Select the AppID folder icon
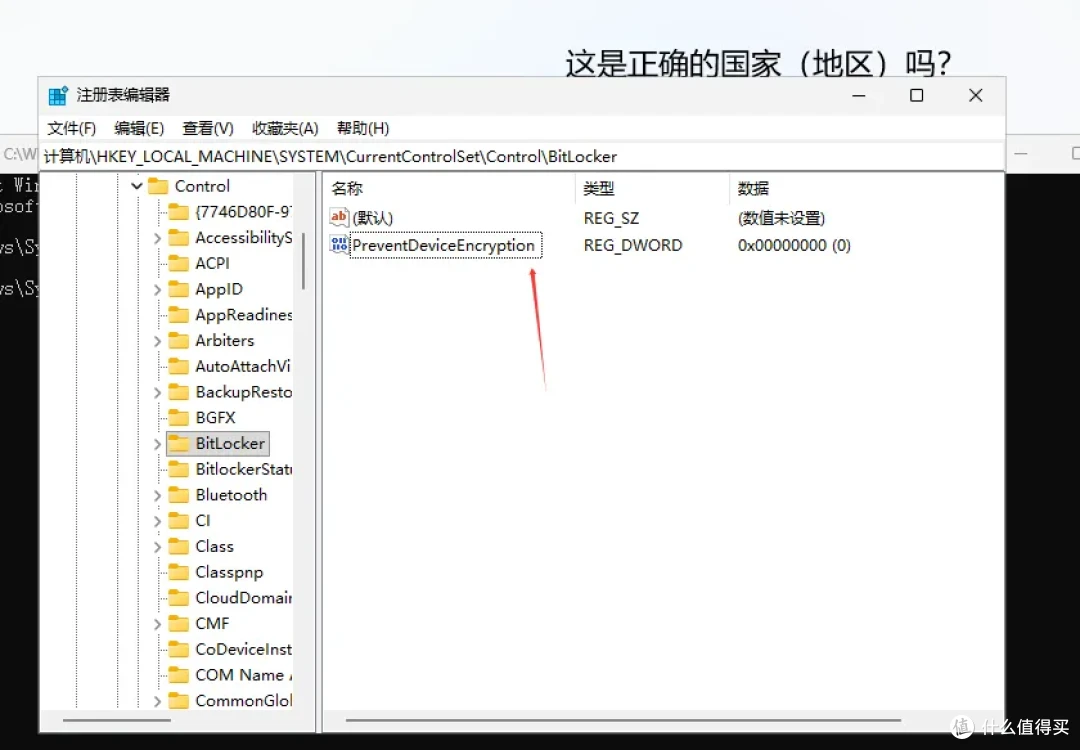The width and height of the screenshot is (1080, 750). [x=178, y=289]
